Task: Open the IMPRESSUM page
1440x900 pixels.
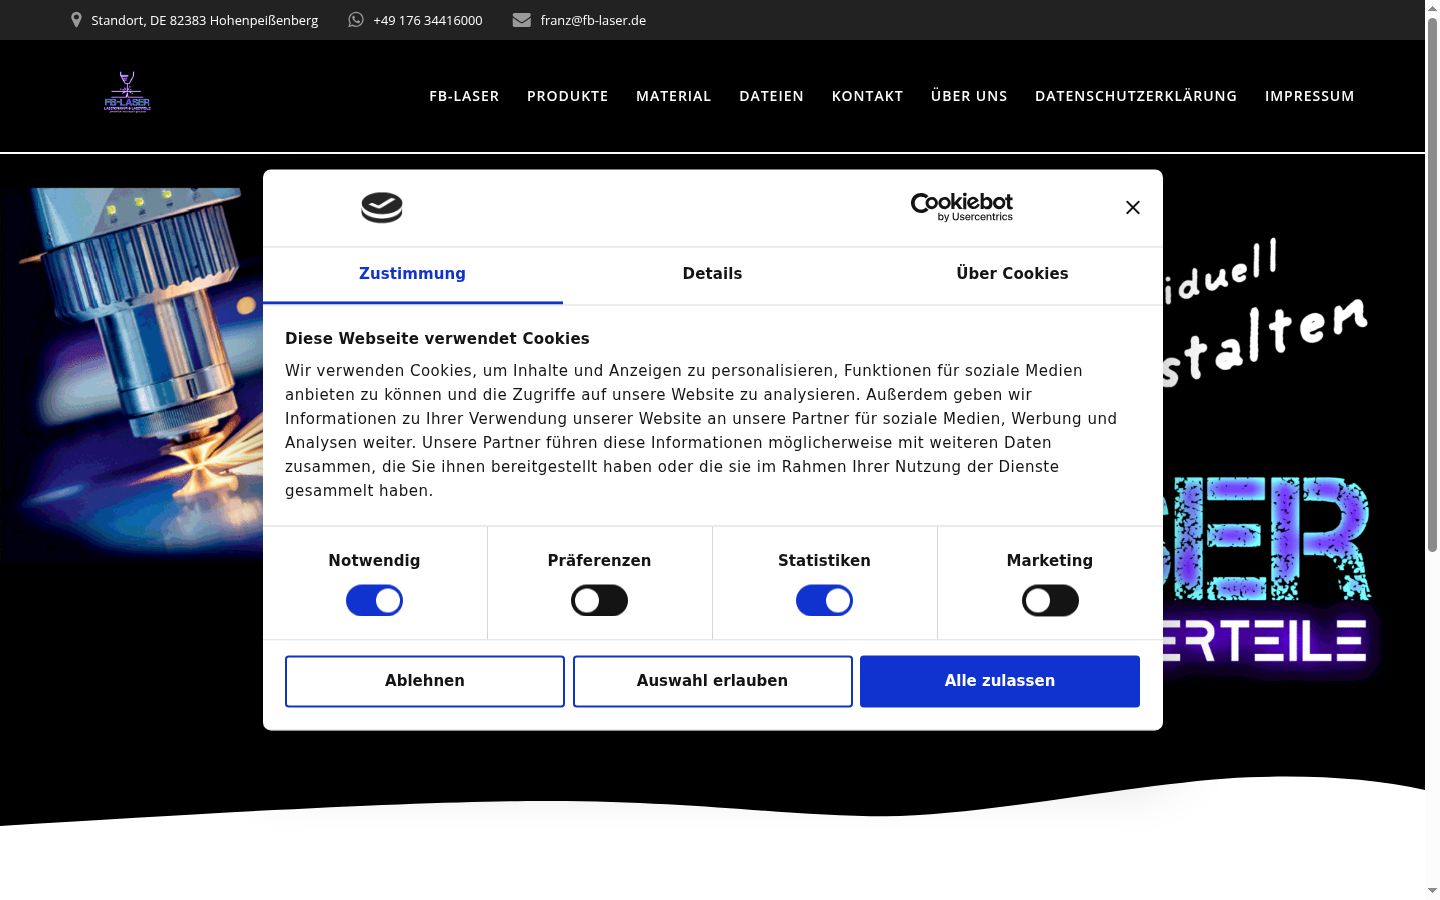Action: point(1309,96)
